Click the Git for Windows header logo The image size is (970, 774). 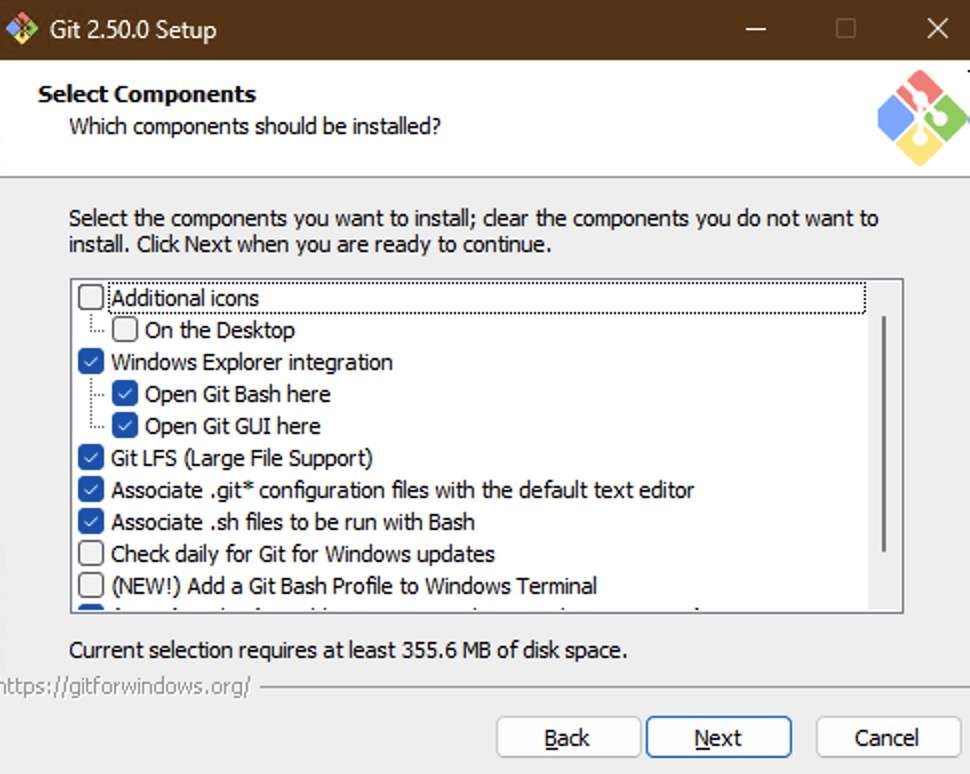pos(922,118)
